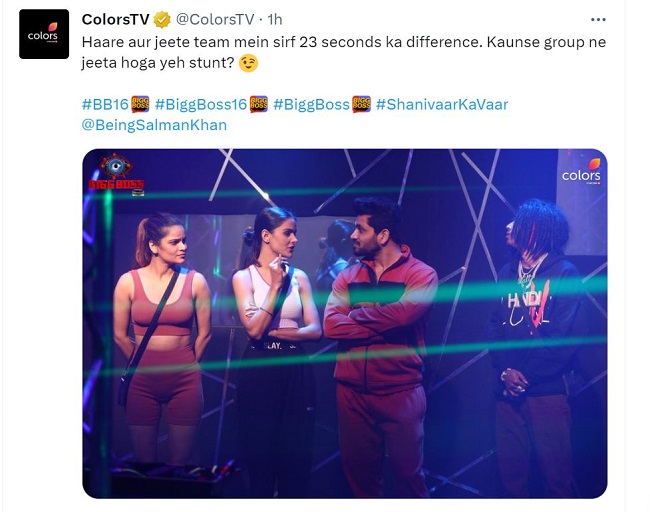
Task: Open the #ShanivaarKaVaar hashtag
Action: tap(442, 104)
